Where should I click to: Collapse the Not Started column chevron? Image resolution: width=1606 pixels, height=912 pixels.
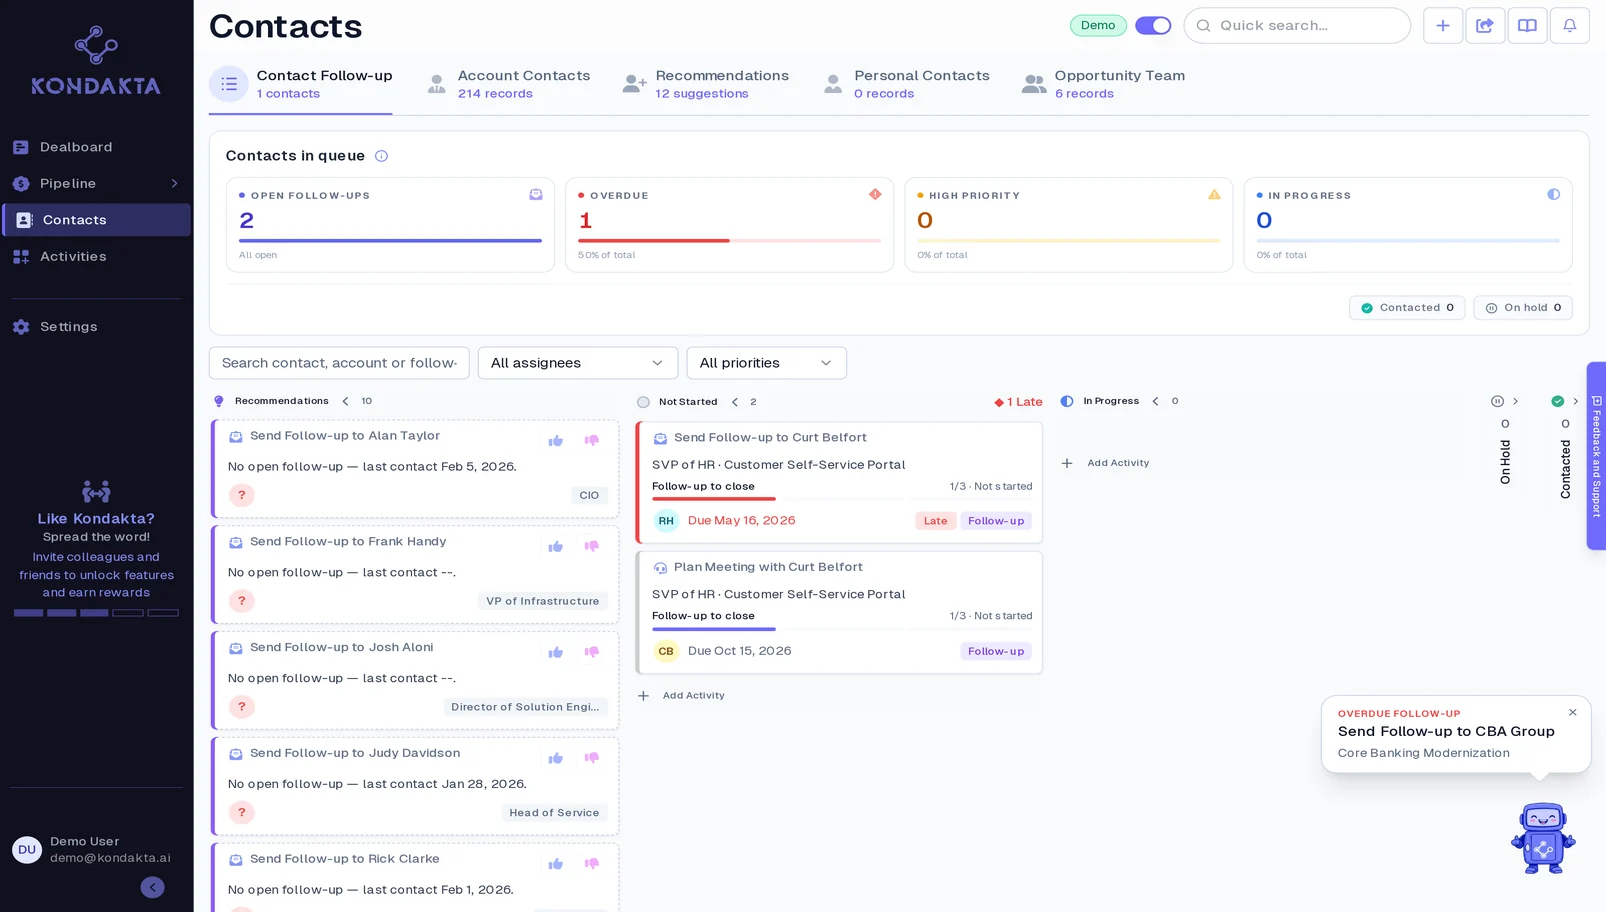tap(735, 402)
